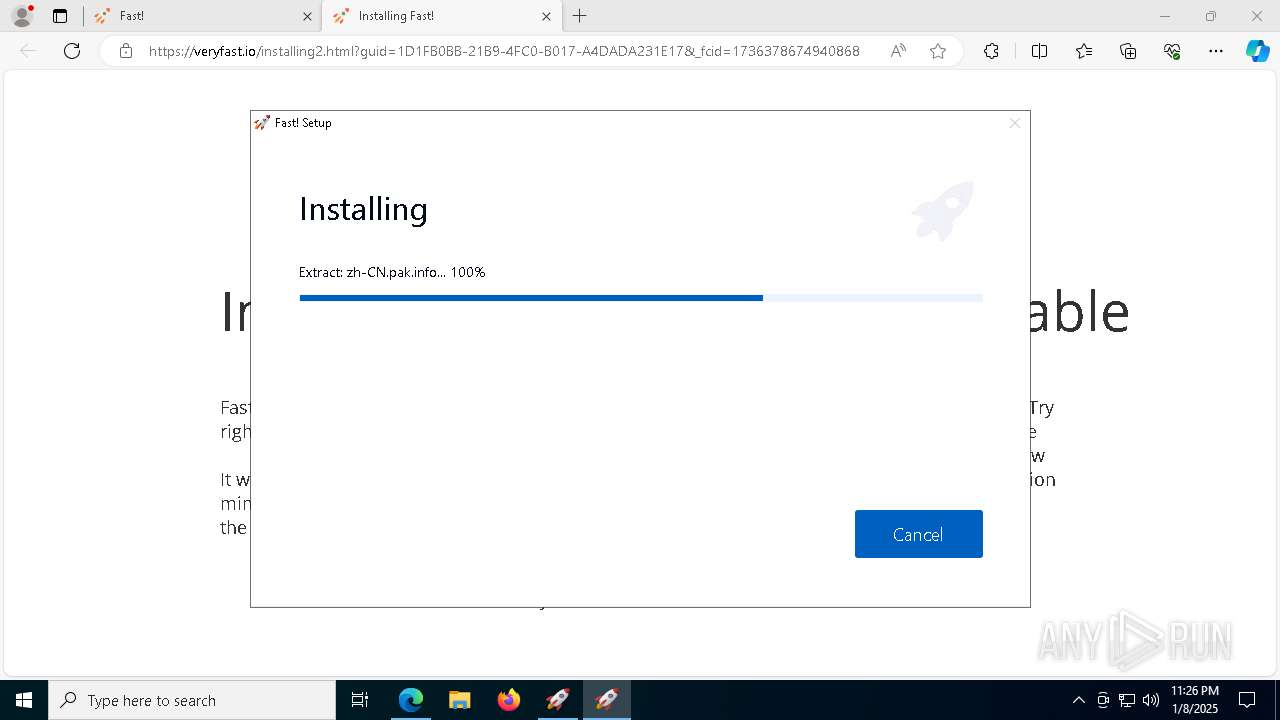Image resolution: width=1280 pixels, height=720 pixels.
Task: Open tab actions menu
Action: (x=60, y=16)
